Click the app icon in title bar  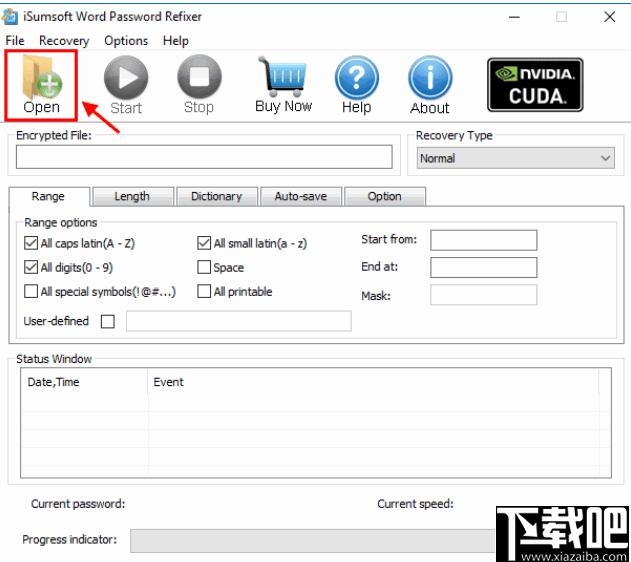10,17
